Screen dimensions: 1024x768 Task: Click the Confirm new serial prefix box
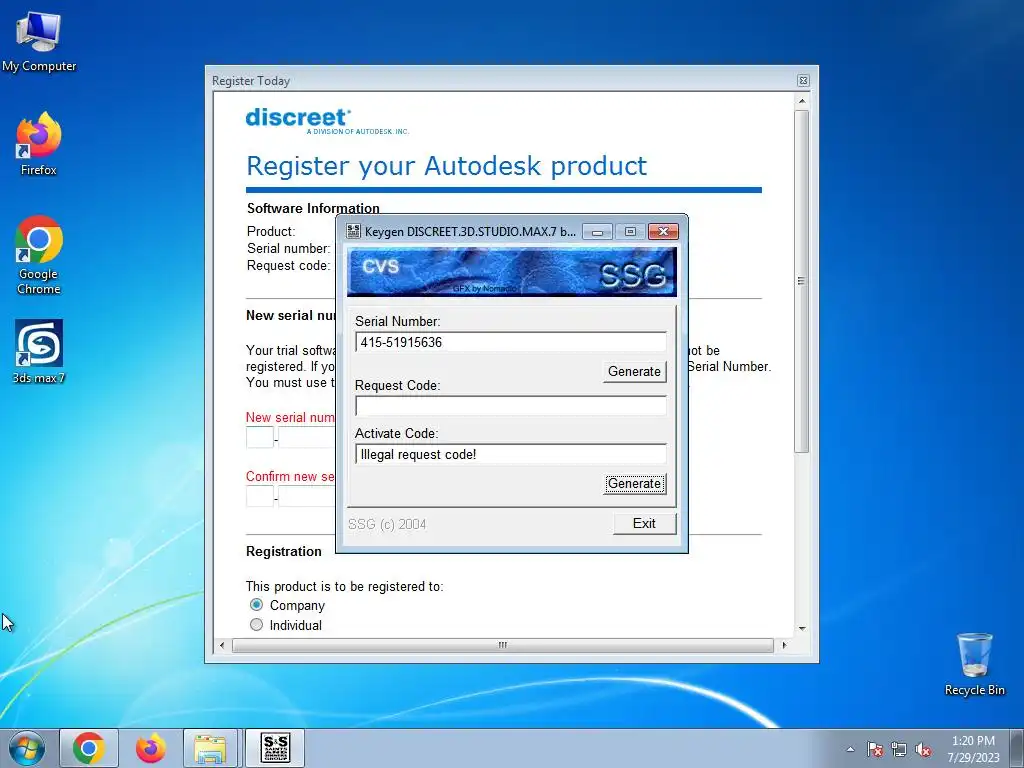pos(260,496)
